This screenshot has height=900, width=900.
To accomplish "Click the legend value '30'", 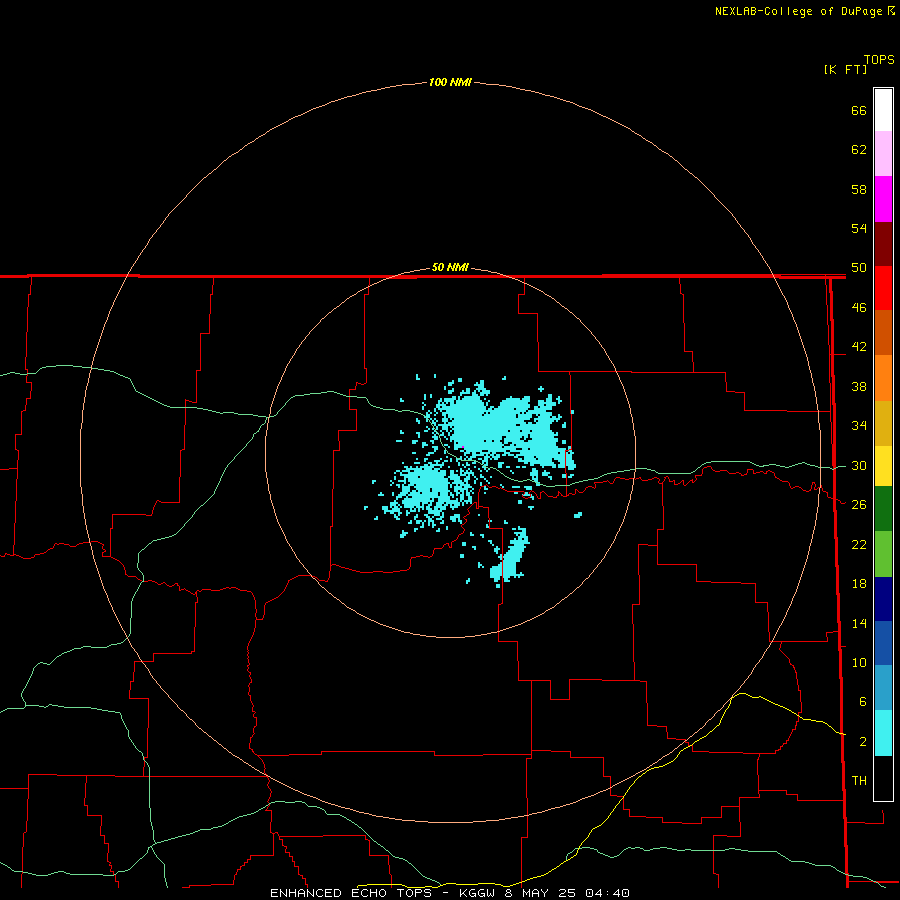I will tap(859, 465).
